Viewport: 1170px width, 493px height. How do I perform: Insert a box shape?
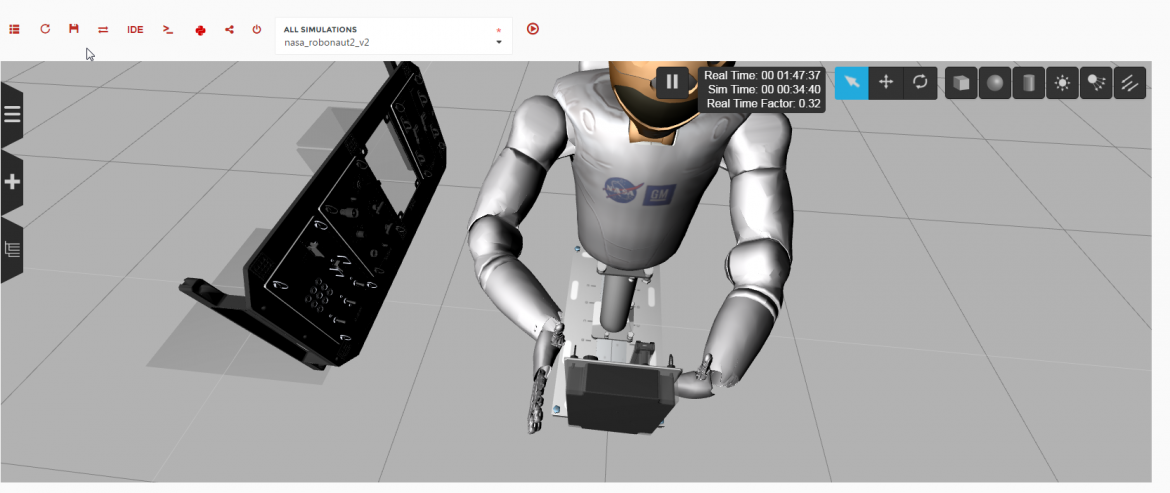pos(961,83)
